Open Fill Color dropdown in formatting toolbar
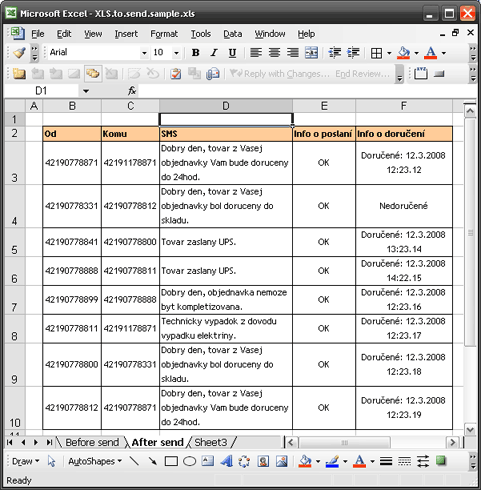 coord(416,53)
